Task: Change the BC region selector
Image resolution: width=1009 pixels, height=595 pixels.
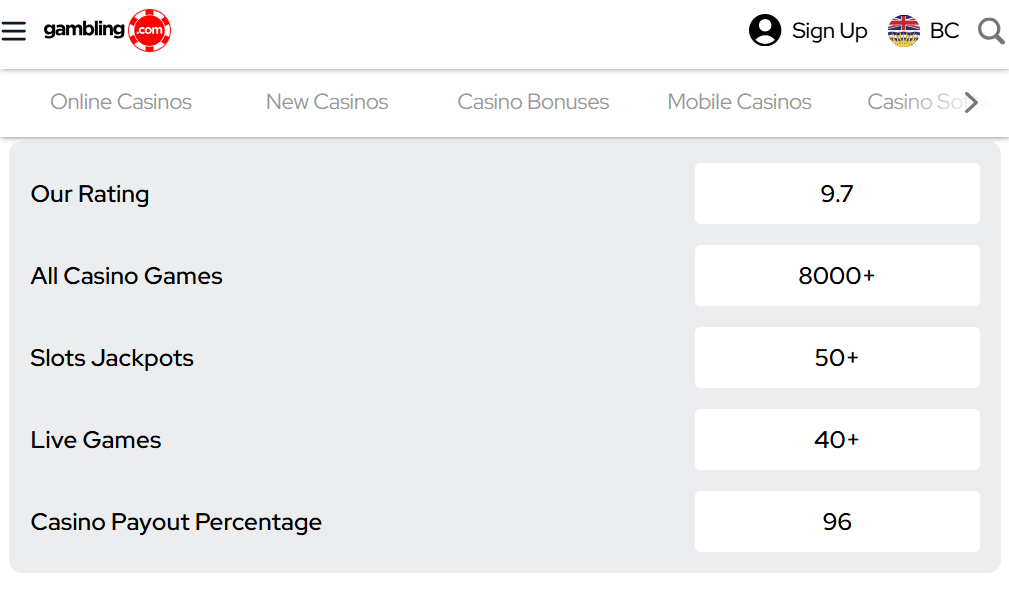Action: [x=944, y=31]
